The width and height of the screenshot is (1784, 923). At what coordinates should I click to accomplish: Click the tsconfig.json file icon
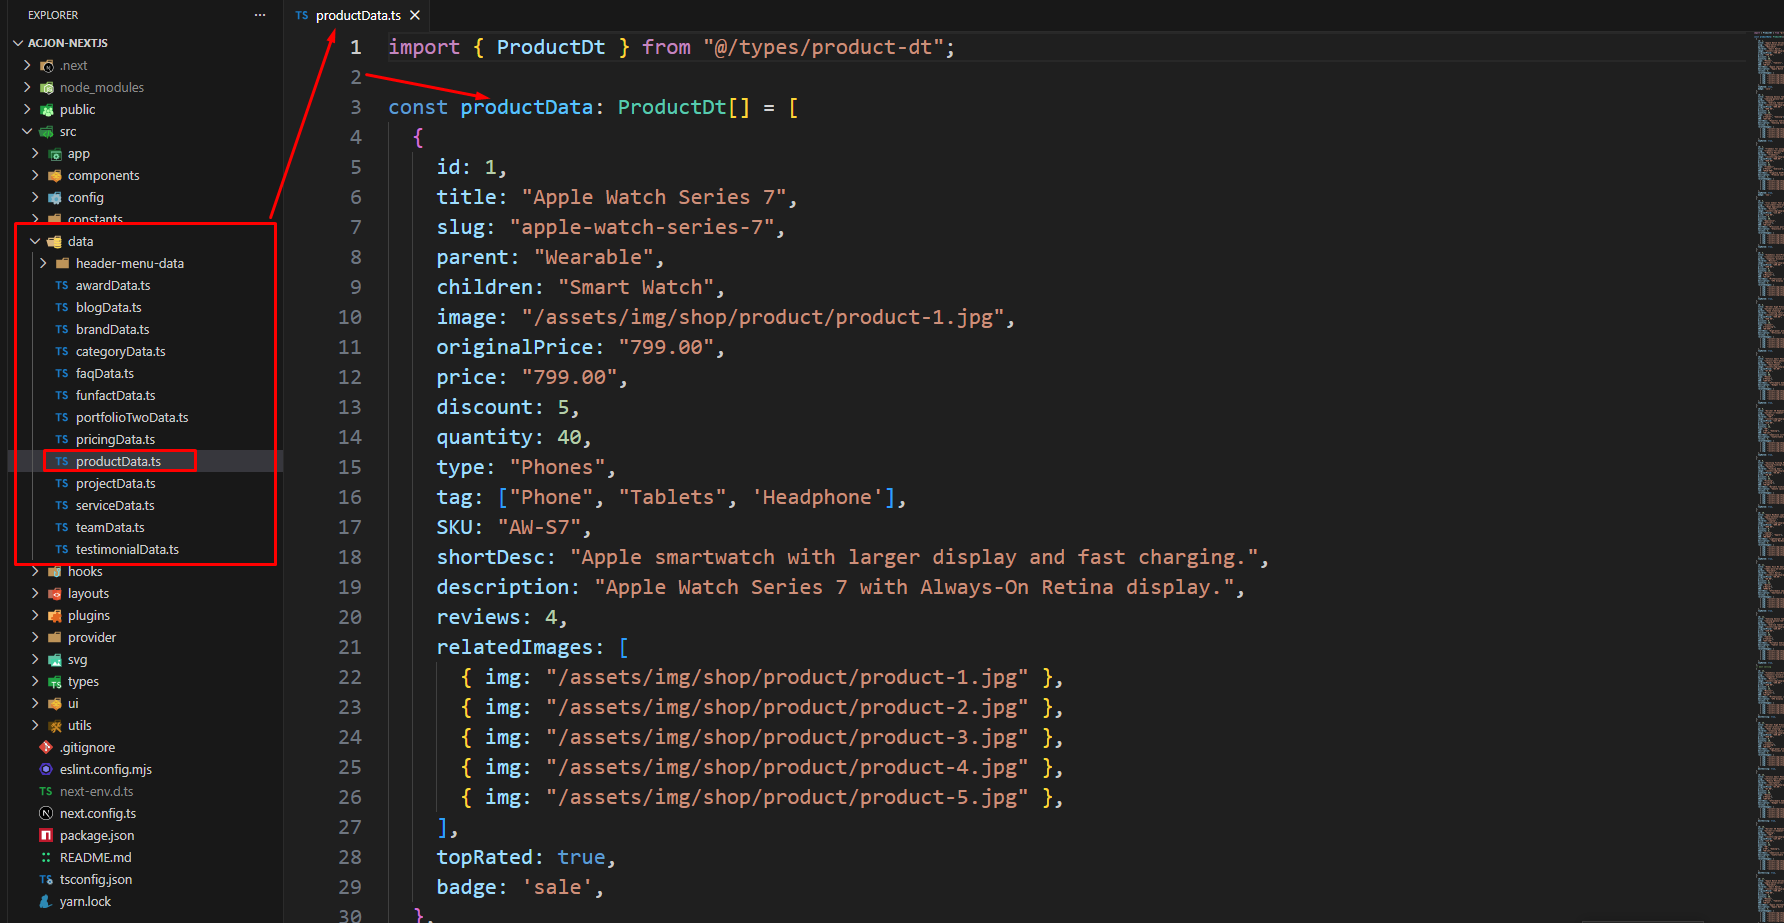click(x=46, y=879)
